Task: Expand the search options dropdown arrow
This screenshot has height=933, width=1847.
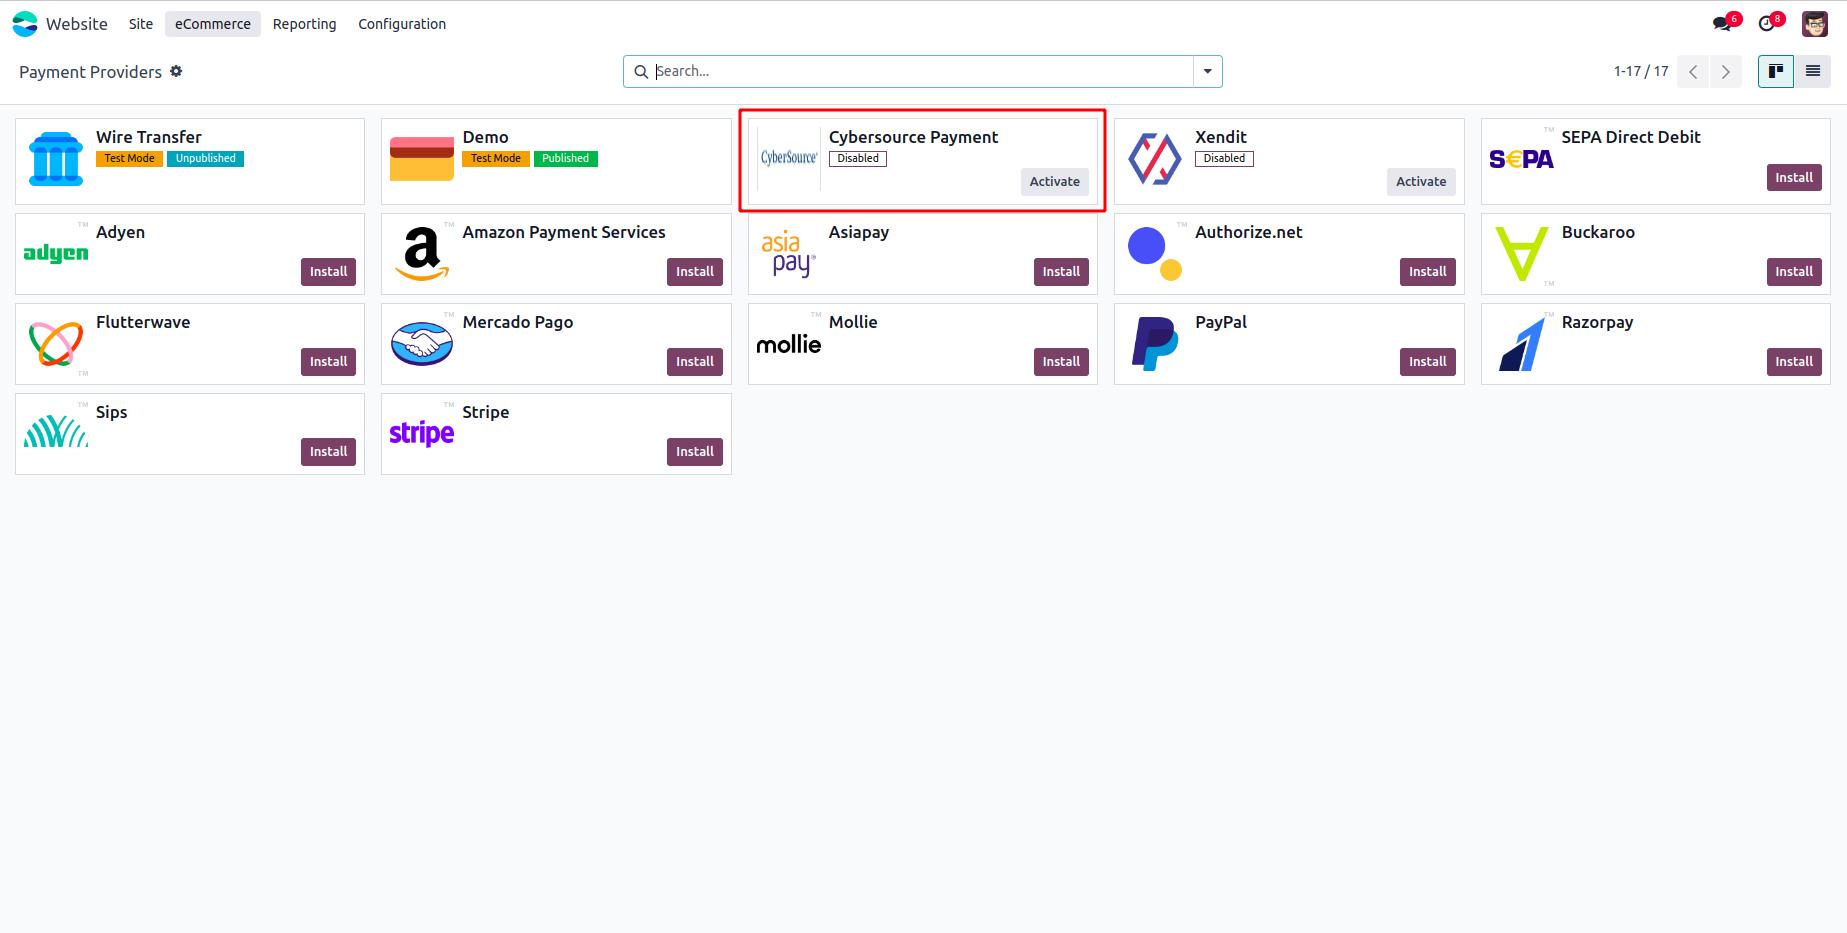Action: [1207, 71]
